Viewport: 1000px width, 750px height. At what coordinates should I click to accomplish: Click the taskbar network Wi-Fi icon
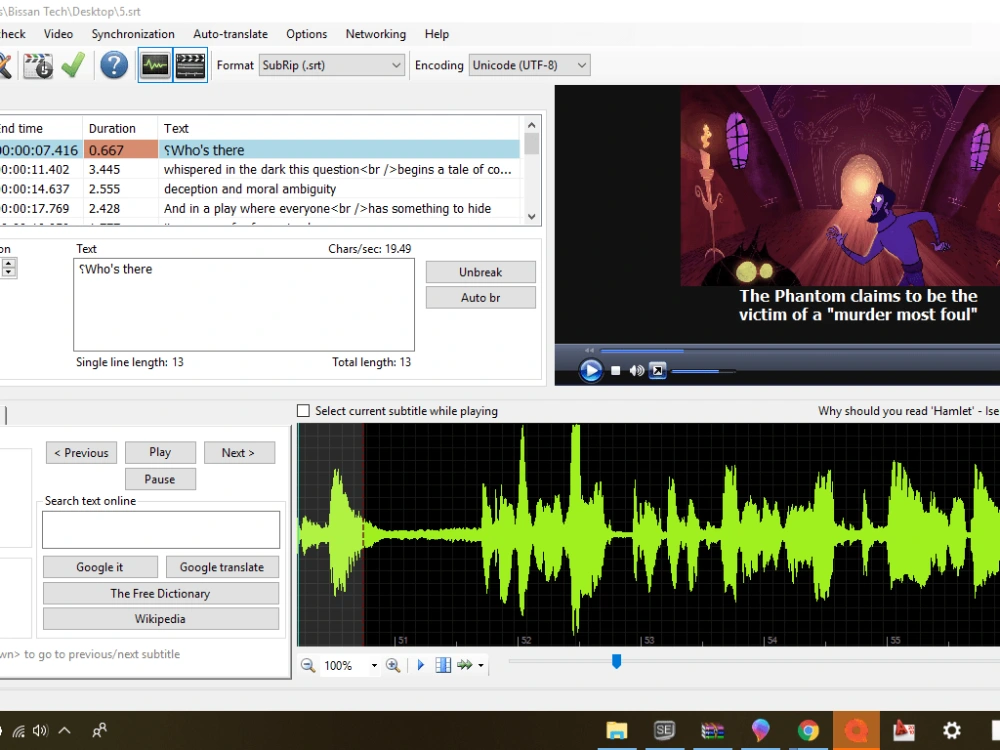[18, 731]
